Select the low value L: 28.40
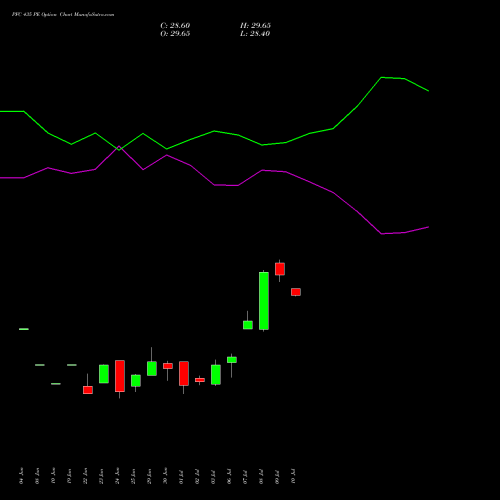The width and height of the screenshot is (500, 500). tap(255, 34)
